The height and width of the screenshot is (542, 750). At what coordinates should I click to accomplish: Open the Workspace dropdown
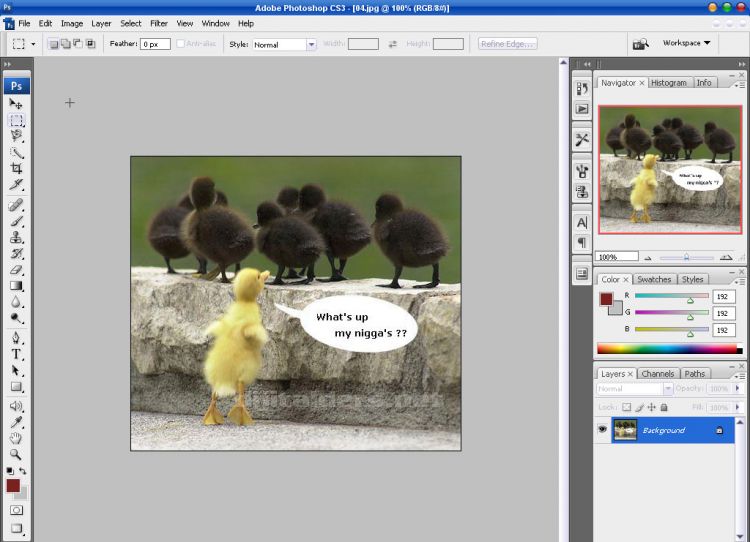tap(686, 43)
